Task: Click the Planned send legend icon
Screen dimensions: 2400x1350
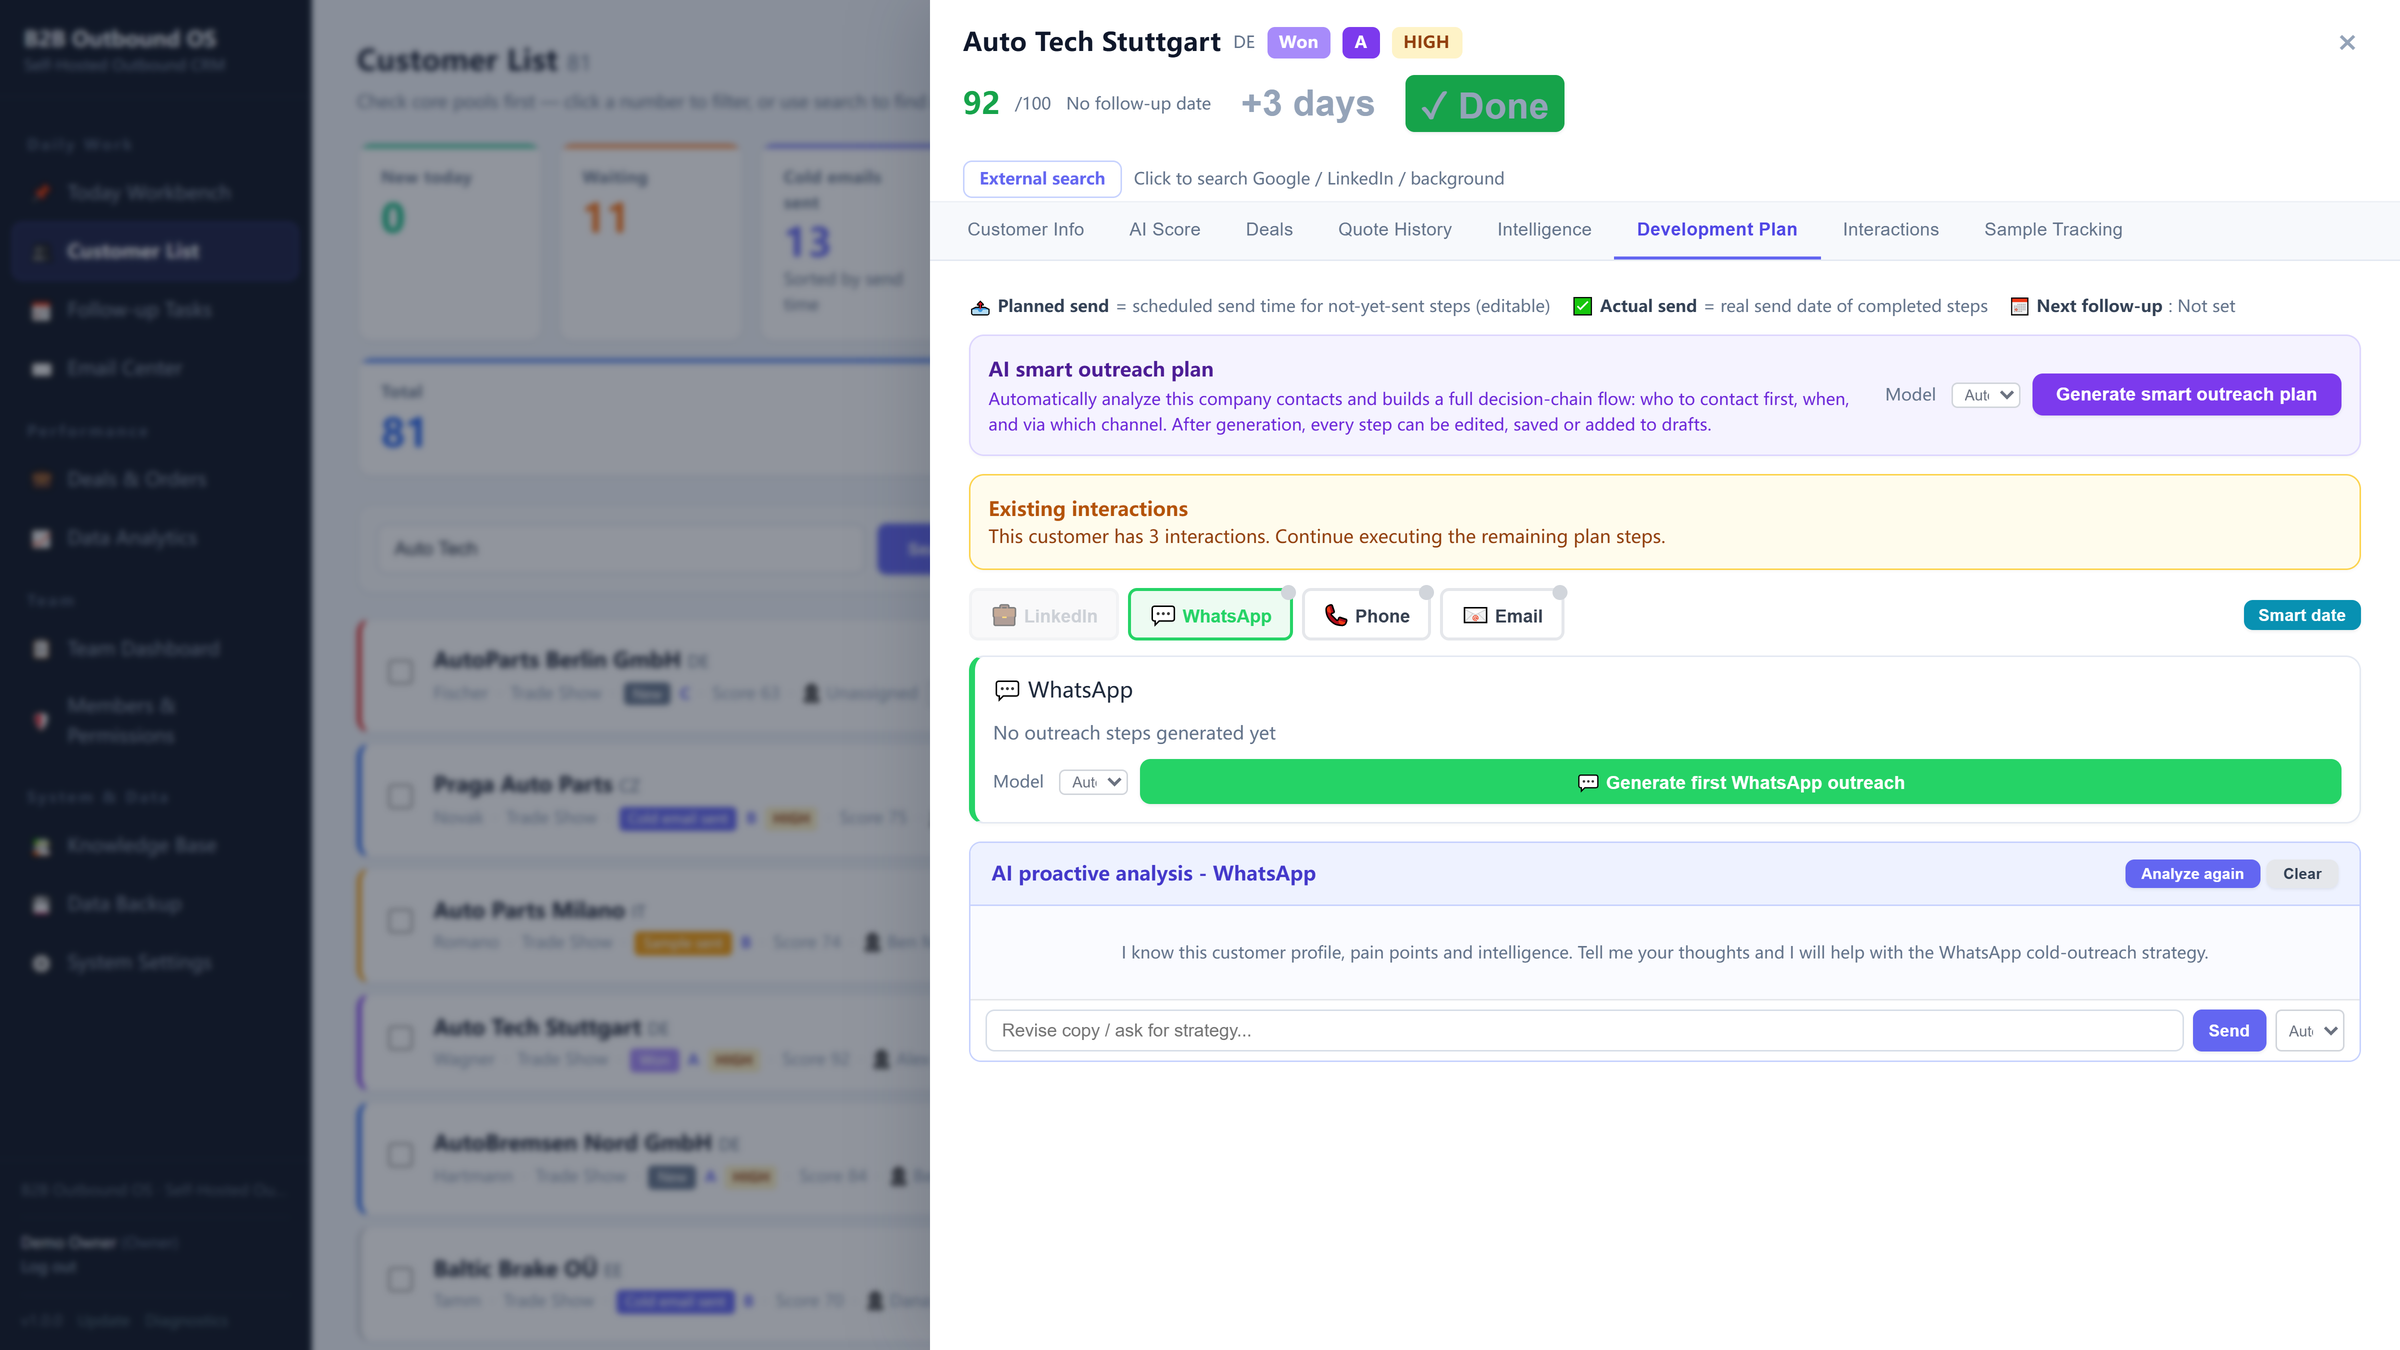Action: click(x=980, y=307)
